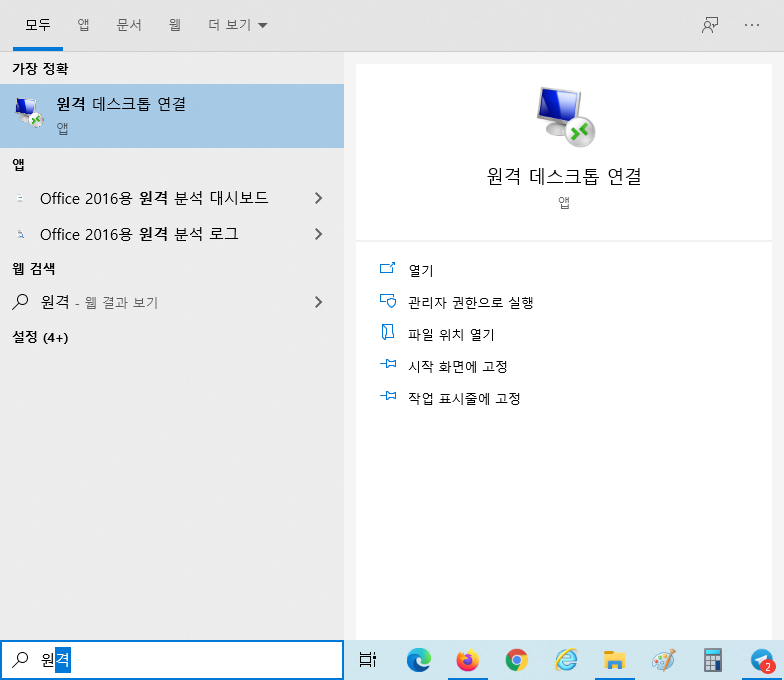
Task: Click 열기 to open the app
Action: 420,270
